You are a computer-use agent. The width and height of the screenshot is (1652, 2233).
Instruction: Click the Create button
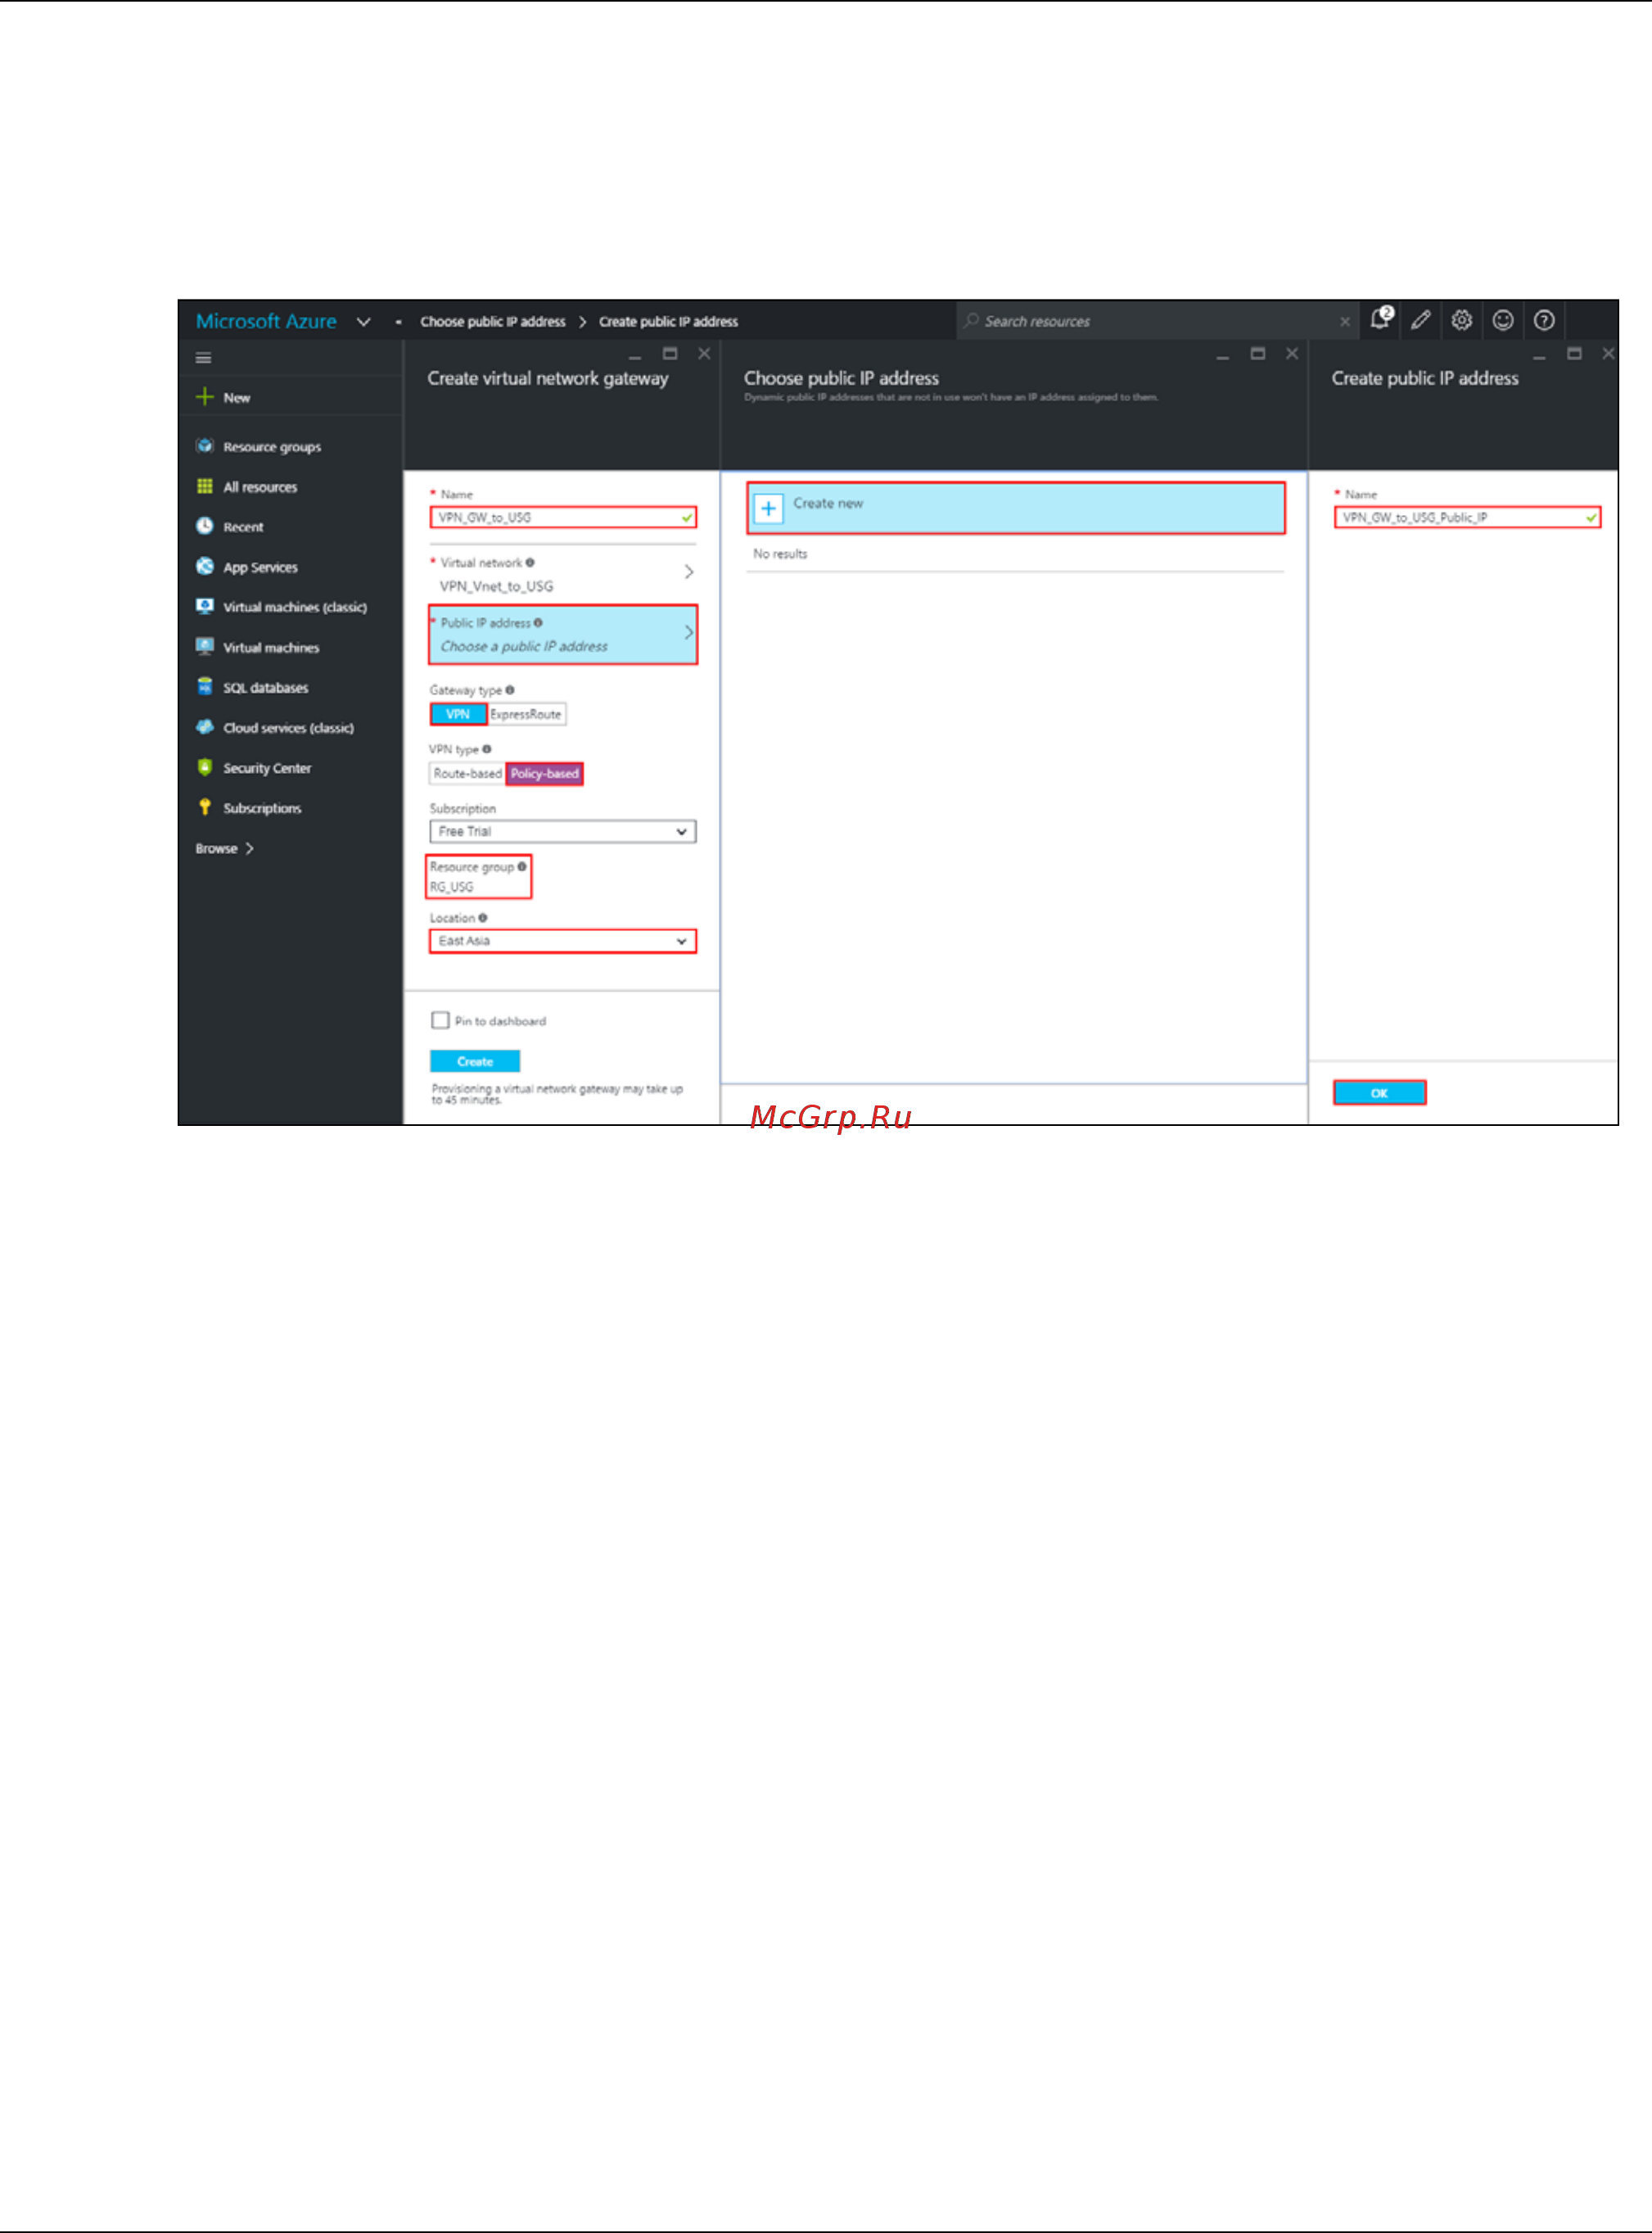[x=475, y=1061]
